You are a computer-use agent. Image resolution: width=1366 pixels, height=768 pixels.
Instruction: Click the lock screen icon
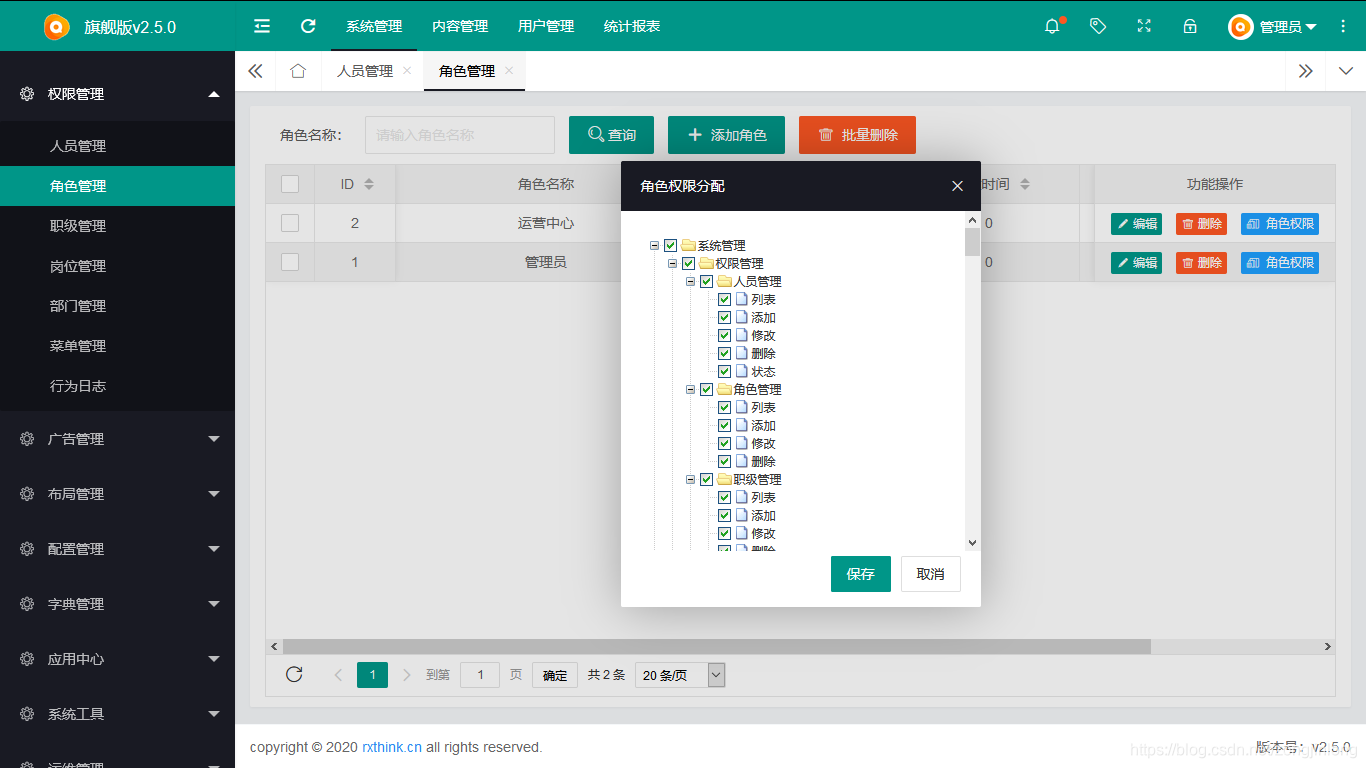1190,26
